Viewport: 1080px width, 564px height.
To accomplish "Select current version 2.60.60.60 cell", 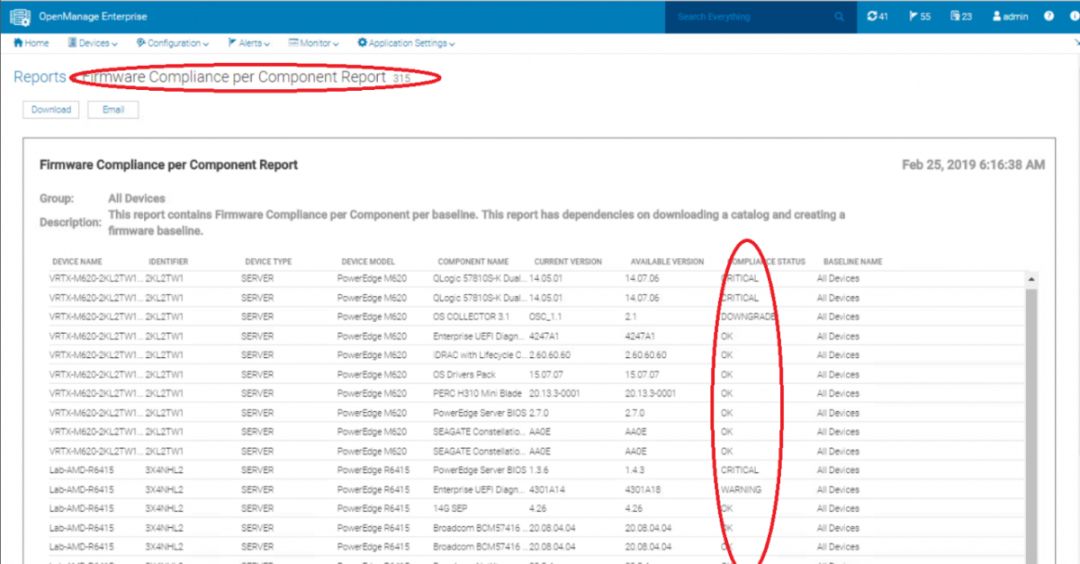I will [x=550, y=355].
